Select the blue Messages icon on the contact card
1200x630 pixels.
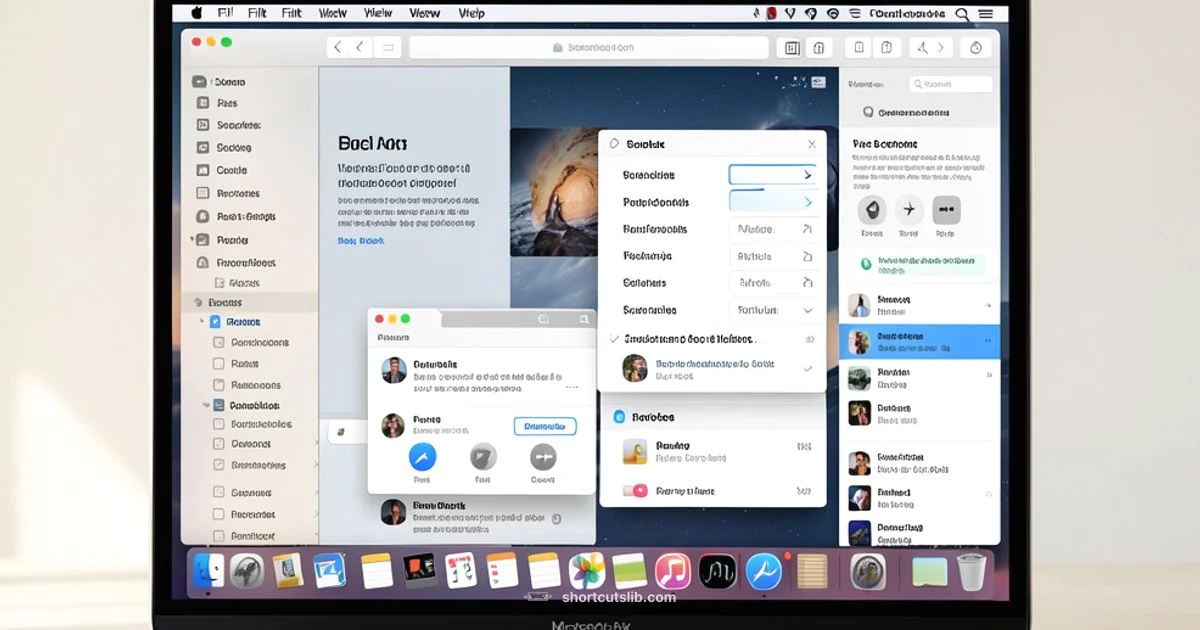tap(423, 460)
